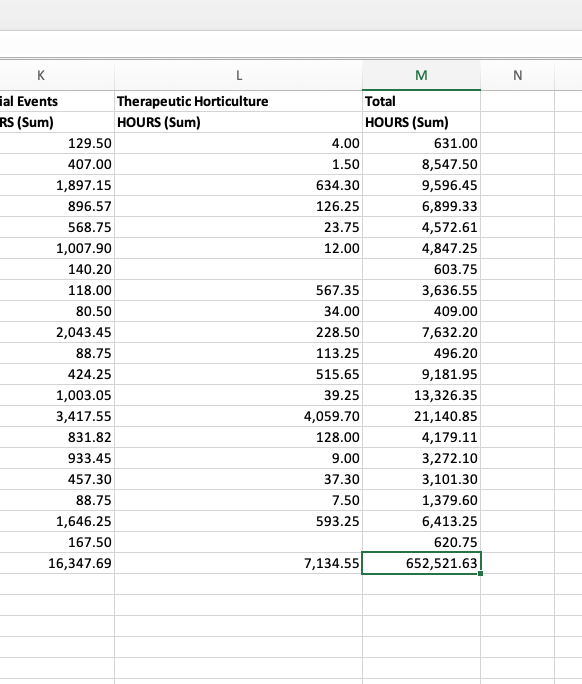The image size is (582, 684).
Task: Select cell with value 1,007.90
Action: point(57,248)
